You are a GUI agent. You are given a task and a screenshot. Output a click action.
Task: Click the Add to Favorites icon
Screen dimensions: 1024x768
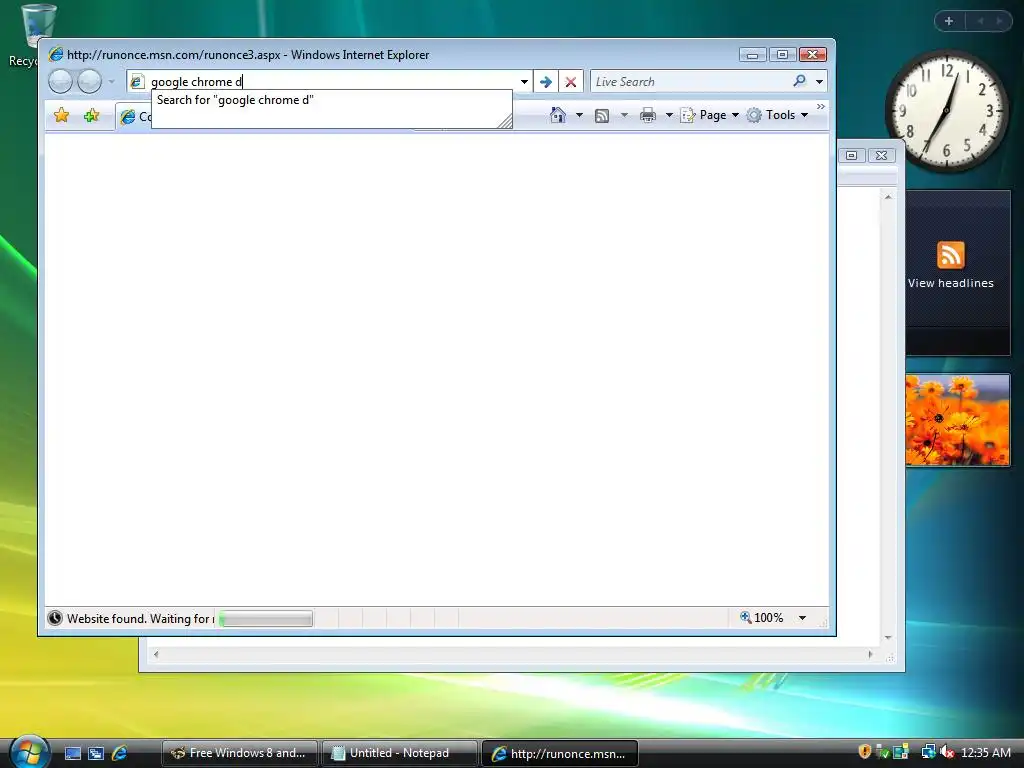point(91,116)
